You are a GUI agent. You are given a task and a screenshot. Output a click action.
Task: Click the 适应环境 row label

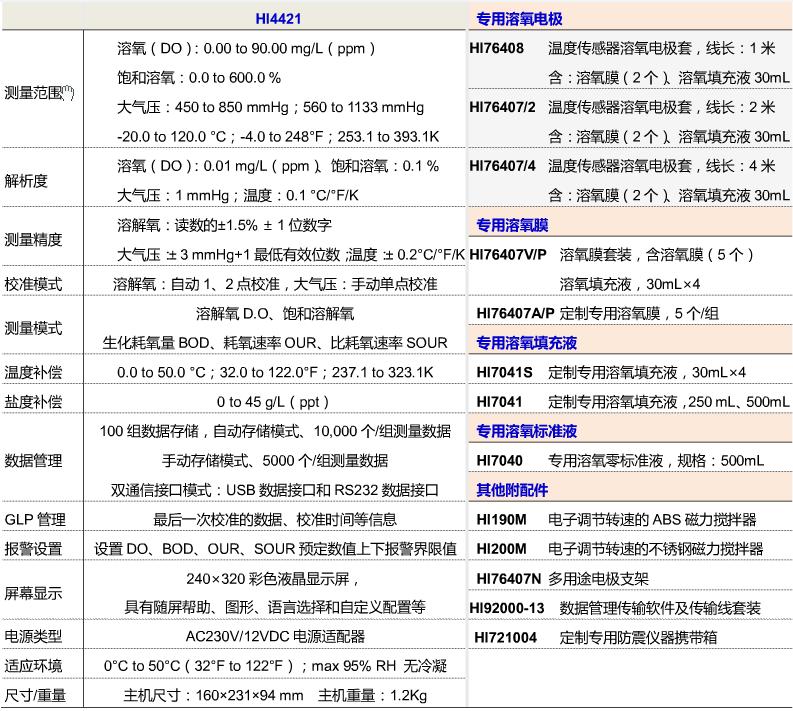pyautogui.click(x=33, y=665)
